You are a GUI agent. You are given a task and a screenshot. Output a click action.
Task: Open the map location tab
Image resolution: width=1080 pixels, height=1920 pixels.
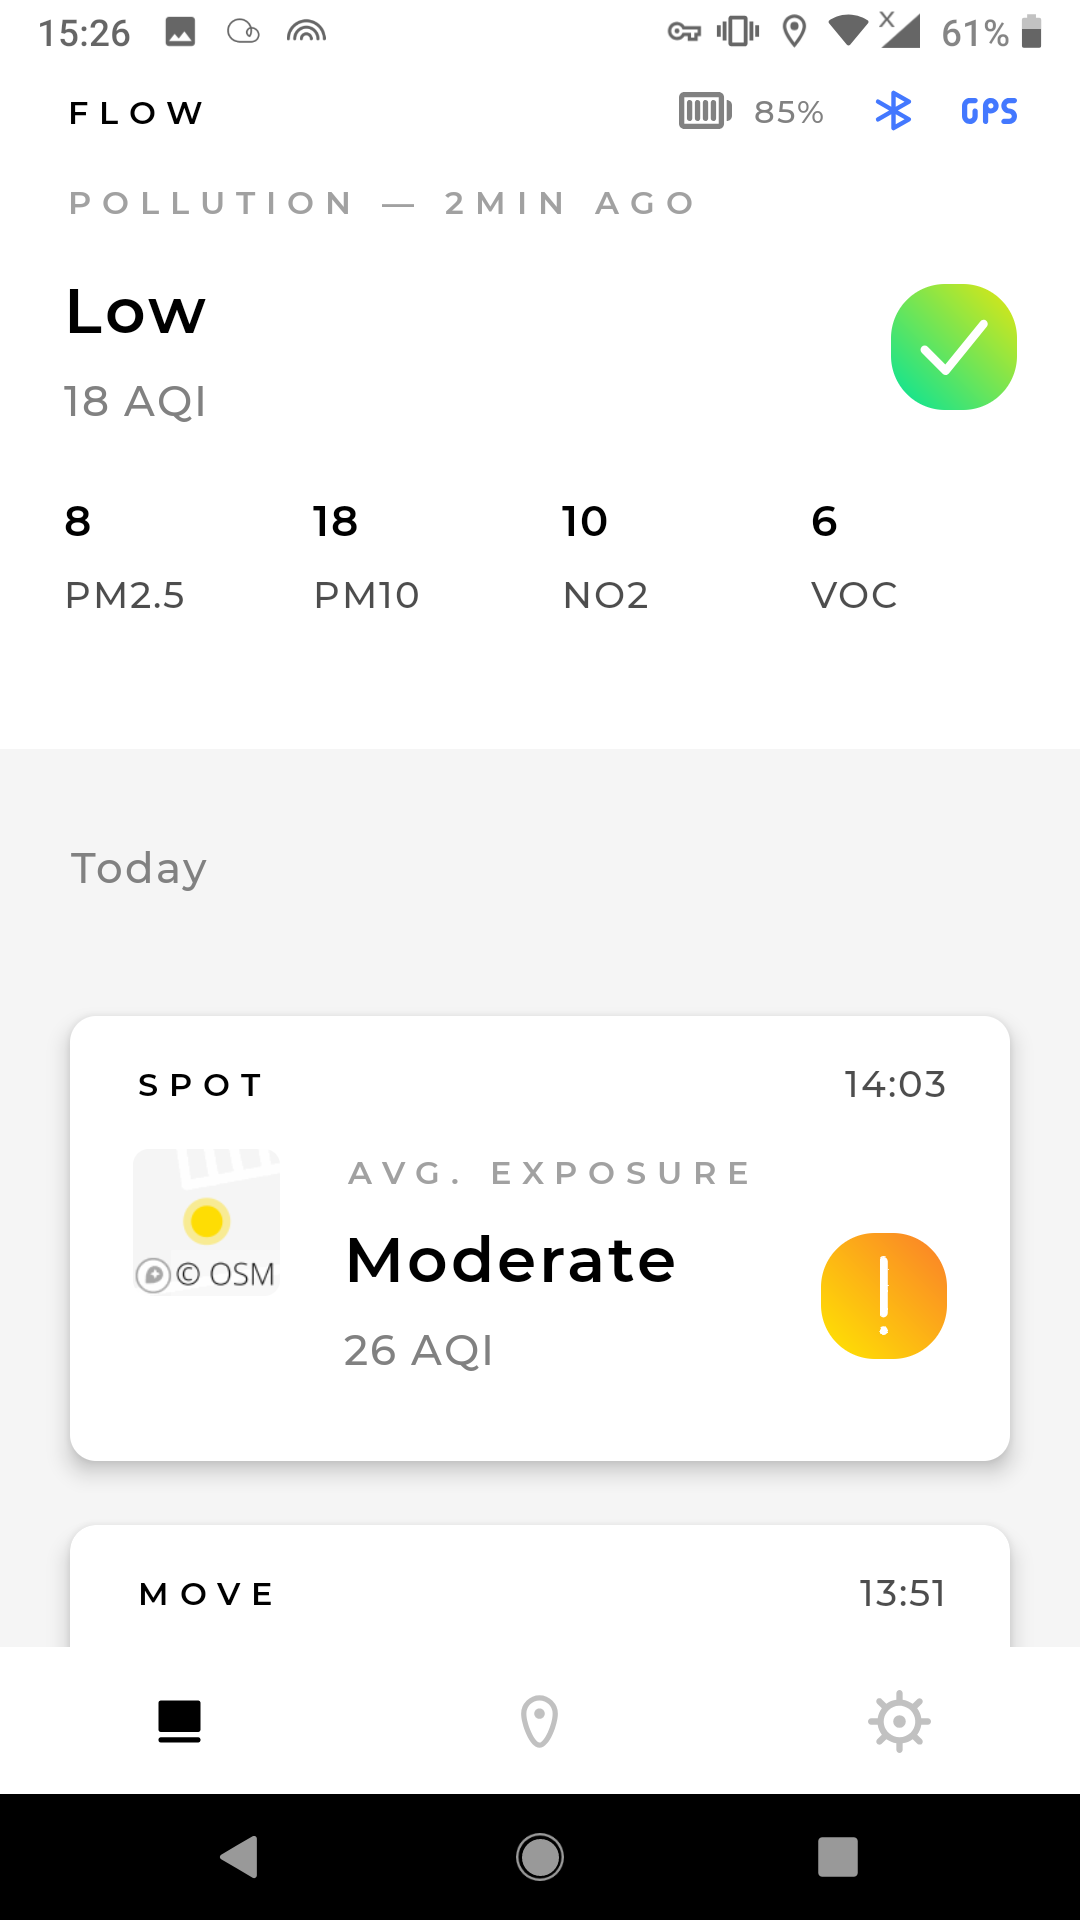point(539,1721)
